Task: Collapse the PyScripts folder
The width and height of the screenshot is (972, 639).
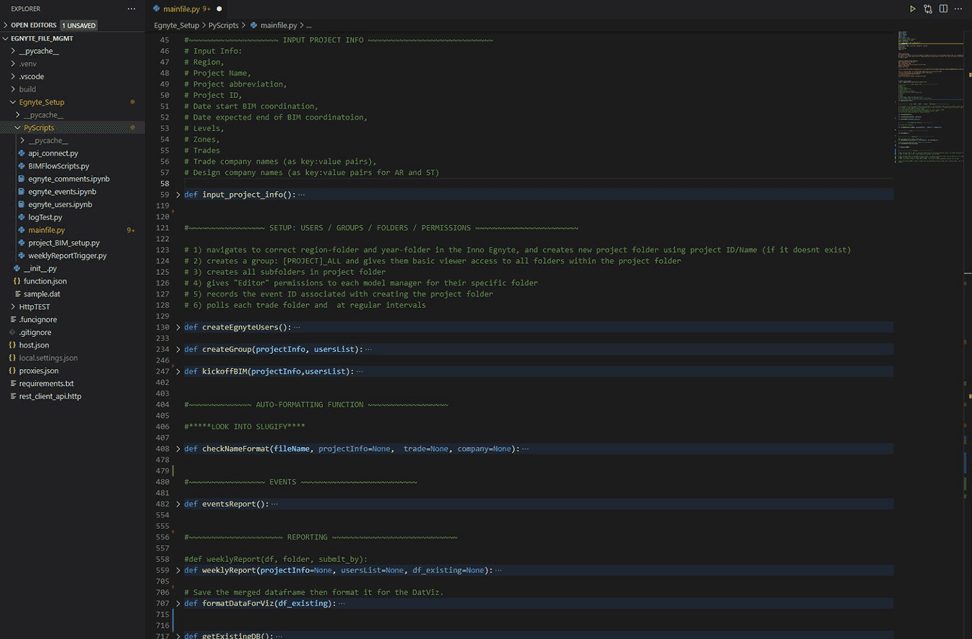Action: [x=17, y=128]
